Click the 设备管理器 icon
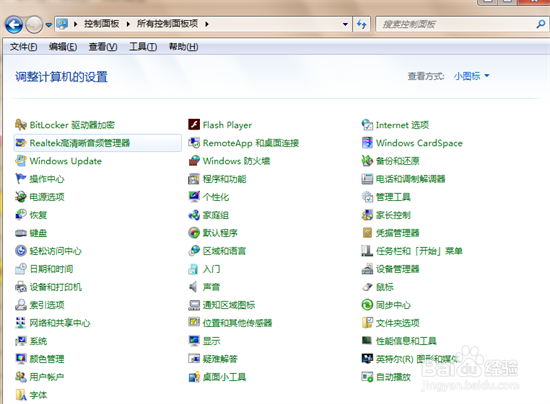This screenshot has width=550, height=404. click(x=367, y=269)
